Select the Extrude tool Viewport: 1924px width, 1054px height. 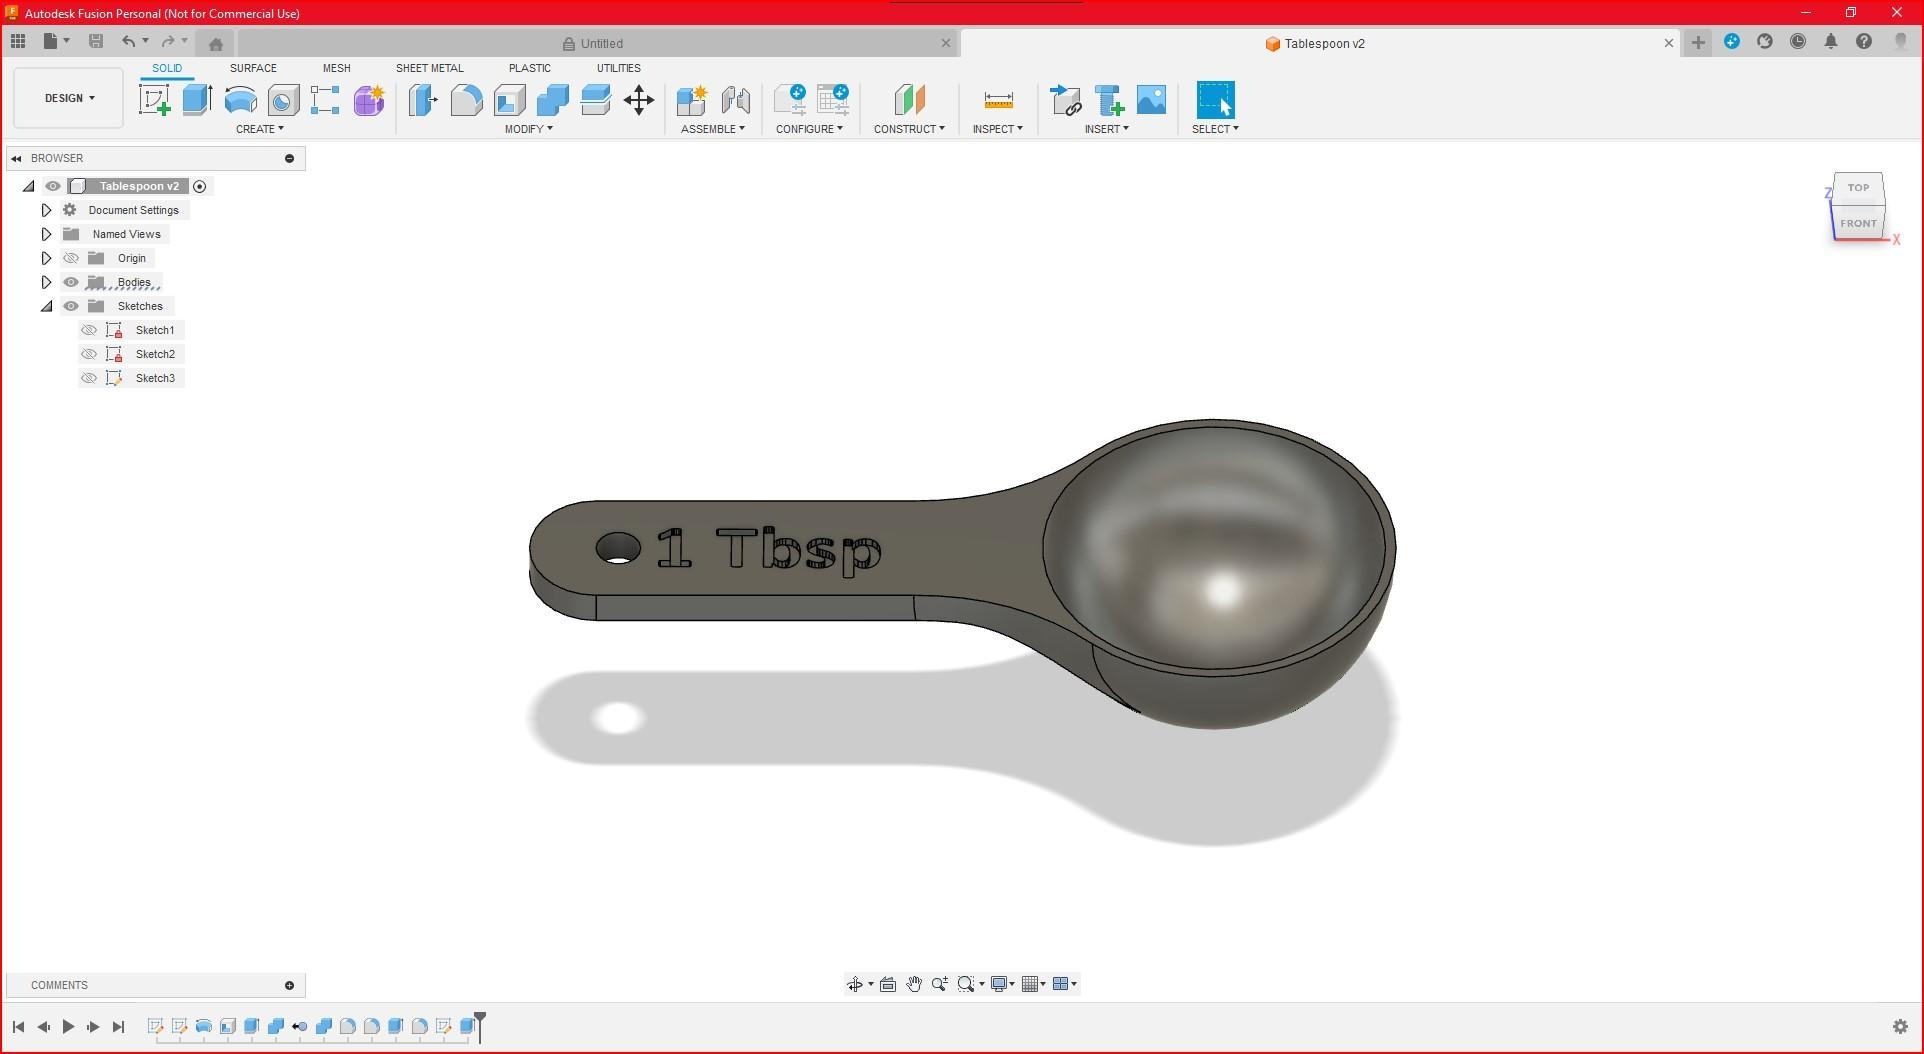[x=197, y=100]
